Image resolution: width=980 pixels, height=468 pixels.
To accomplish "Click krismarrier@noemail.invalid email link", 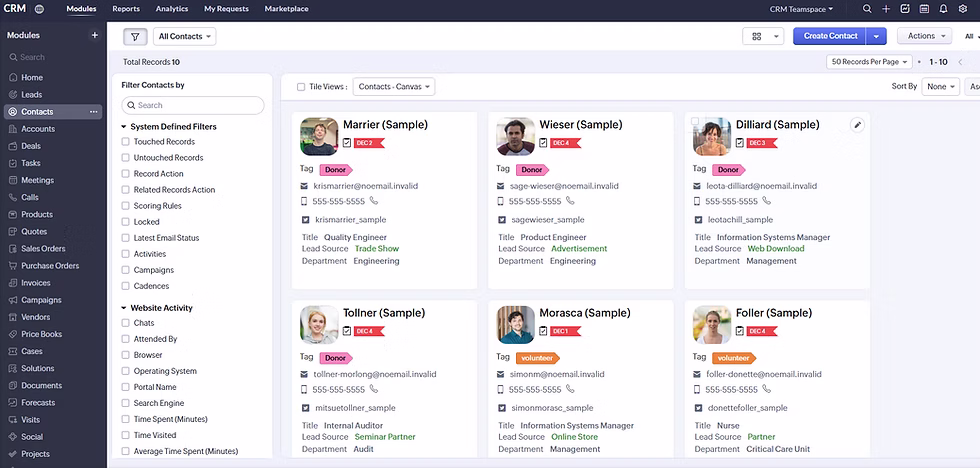I will click(366, 186).
